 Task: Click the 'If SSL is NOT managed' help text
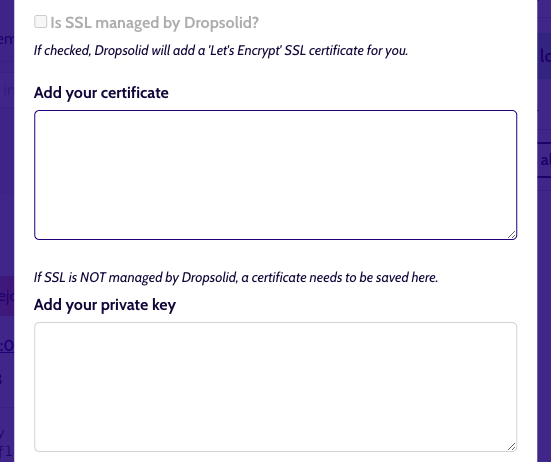point(236,278)
